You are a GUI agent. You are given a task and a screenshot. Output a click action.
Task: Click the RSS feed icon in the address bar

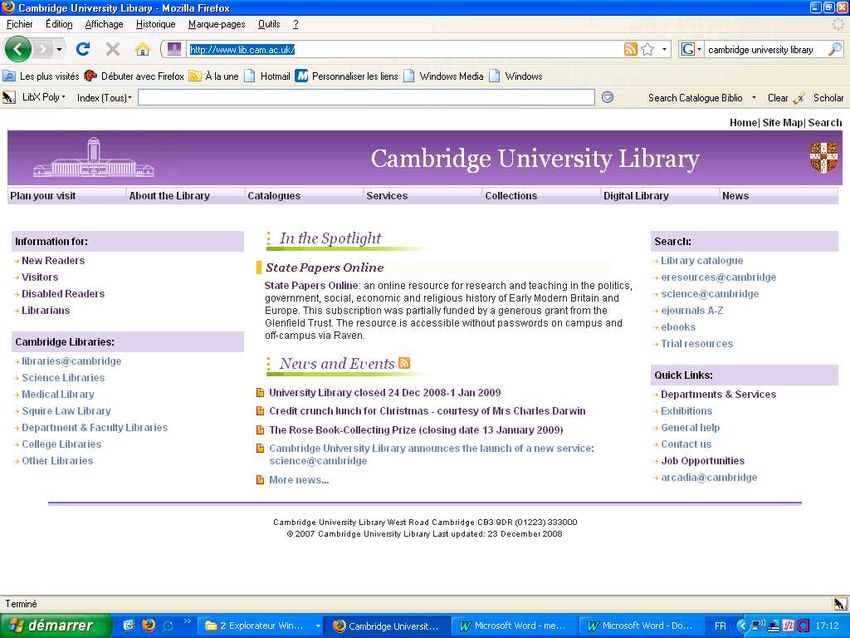(630, 49)
